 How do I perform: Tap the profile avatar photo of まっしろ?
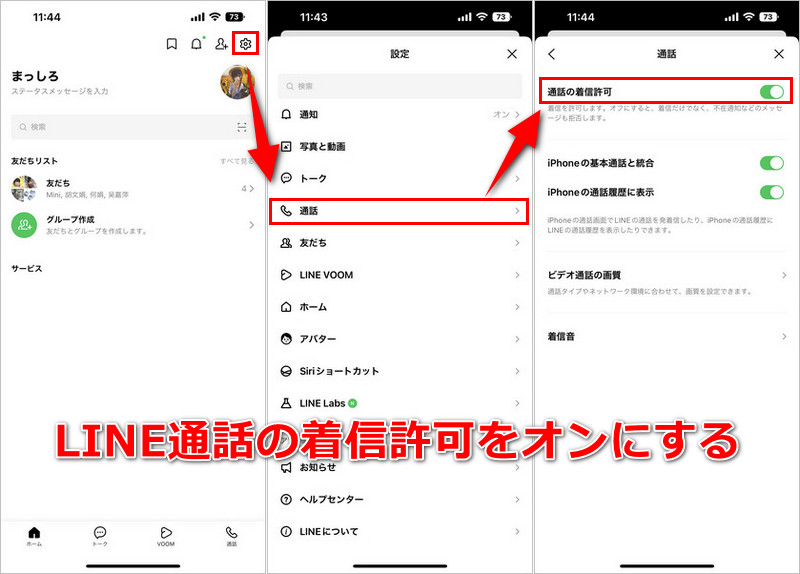tap(237, 82)
